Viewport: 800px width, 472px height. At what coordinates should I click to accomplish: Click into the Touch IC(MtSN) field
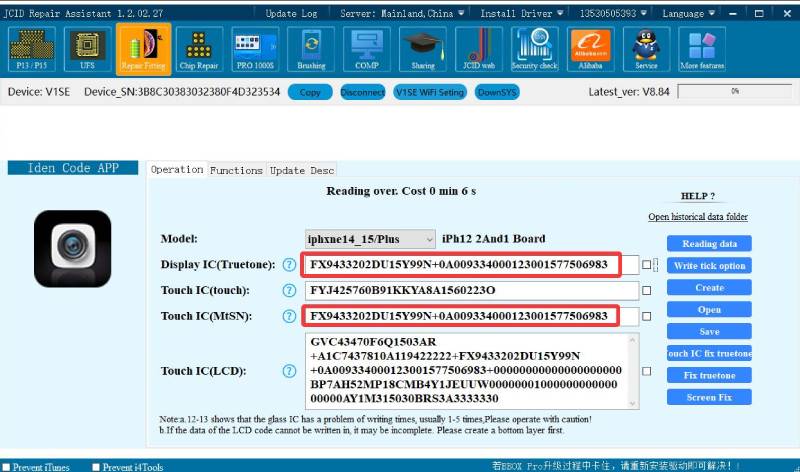pyautogui.click(x=471, y=316)
